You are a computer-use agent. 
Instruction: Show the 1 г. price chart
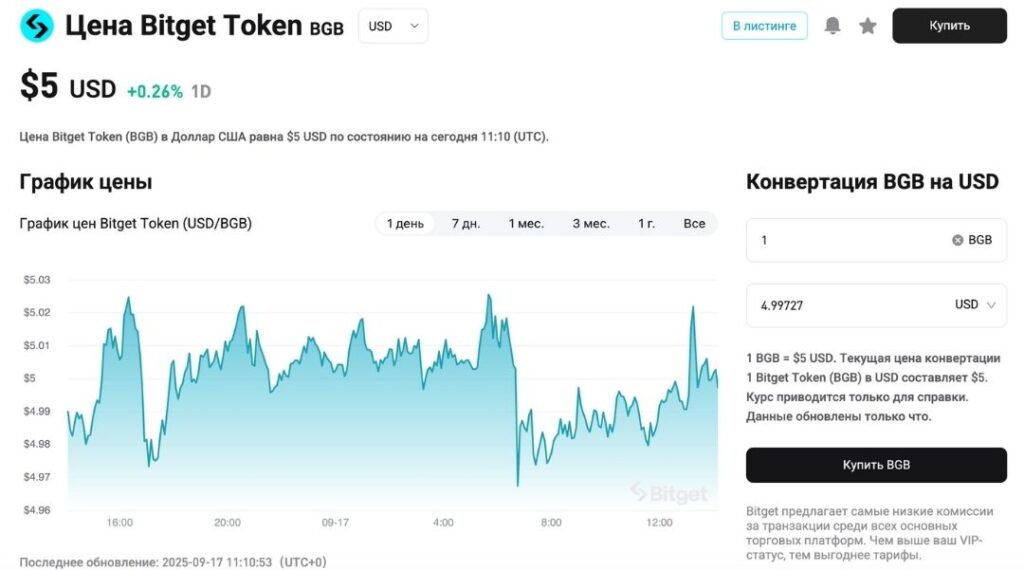point(647,223)
